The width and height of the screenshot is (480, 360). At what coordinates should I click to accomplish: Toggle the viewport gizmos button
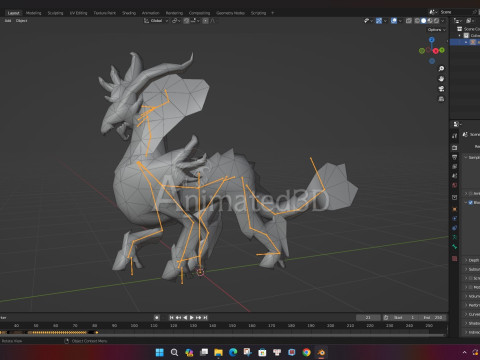[x=379, y=21]
